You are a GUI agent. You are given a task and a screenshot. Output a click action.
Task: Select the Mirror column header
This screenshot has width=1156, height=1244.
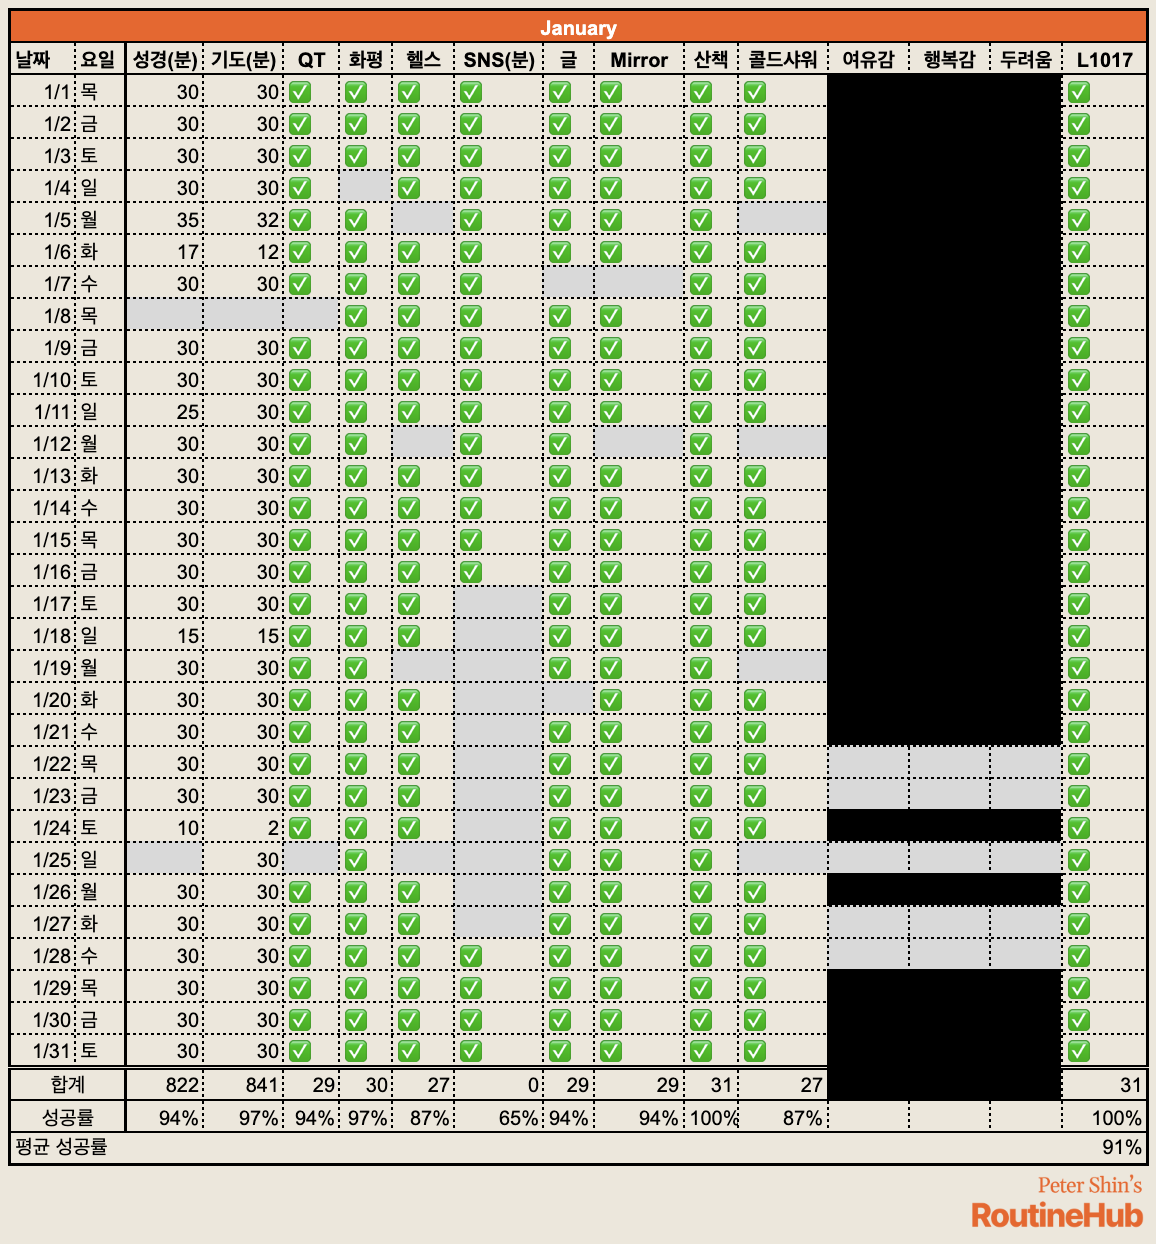pos(638,60)
